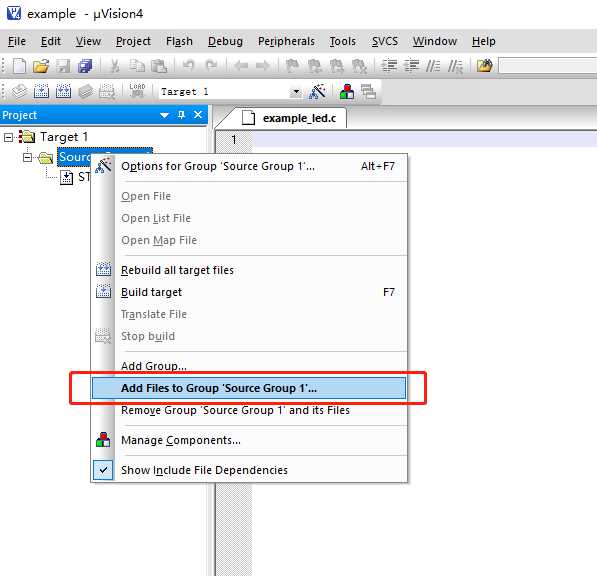597x576 pixels.
Task: Click the Clear All Bookmarks icon
Action: point(359,66)
